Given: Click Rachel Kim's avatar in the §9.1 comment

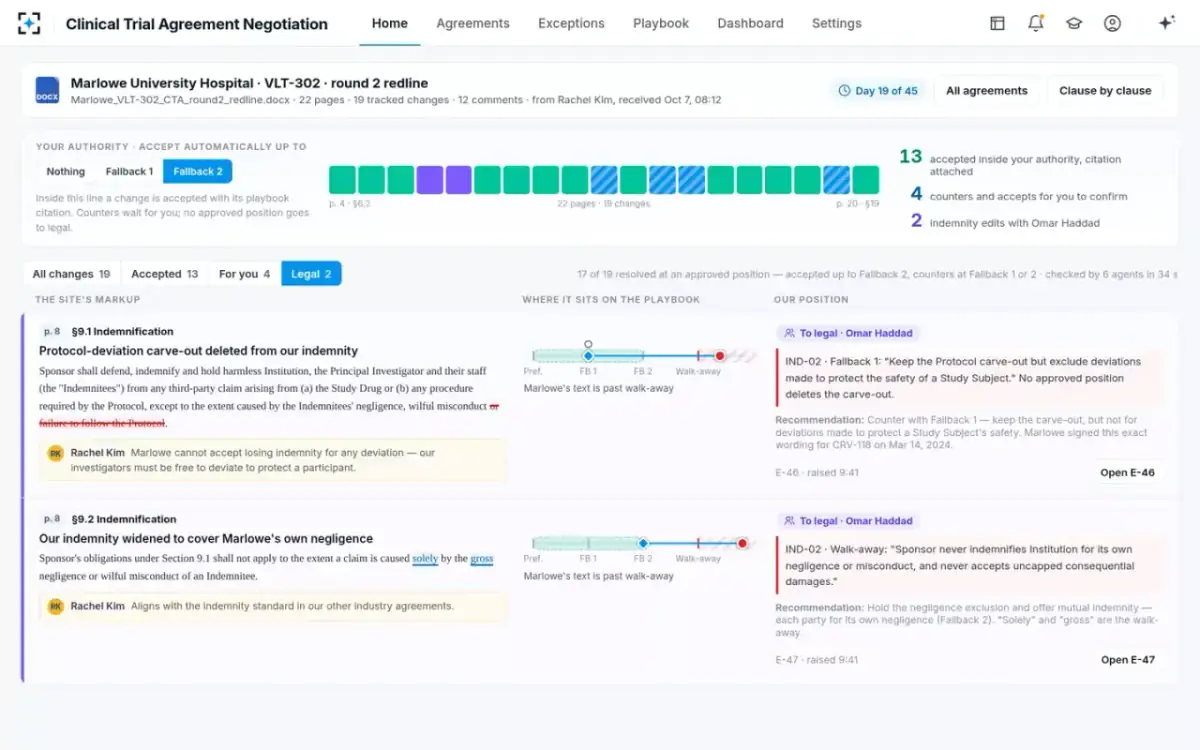Looking at the screenshot, I should [x=56, y=453].
